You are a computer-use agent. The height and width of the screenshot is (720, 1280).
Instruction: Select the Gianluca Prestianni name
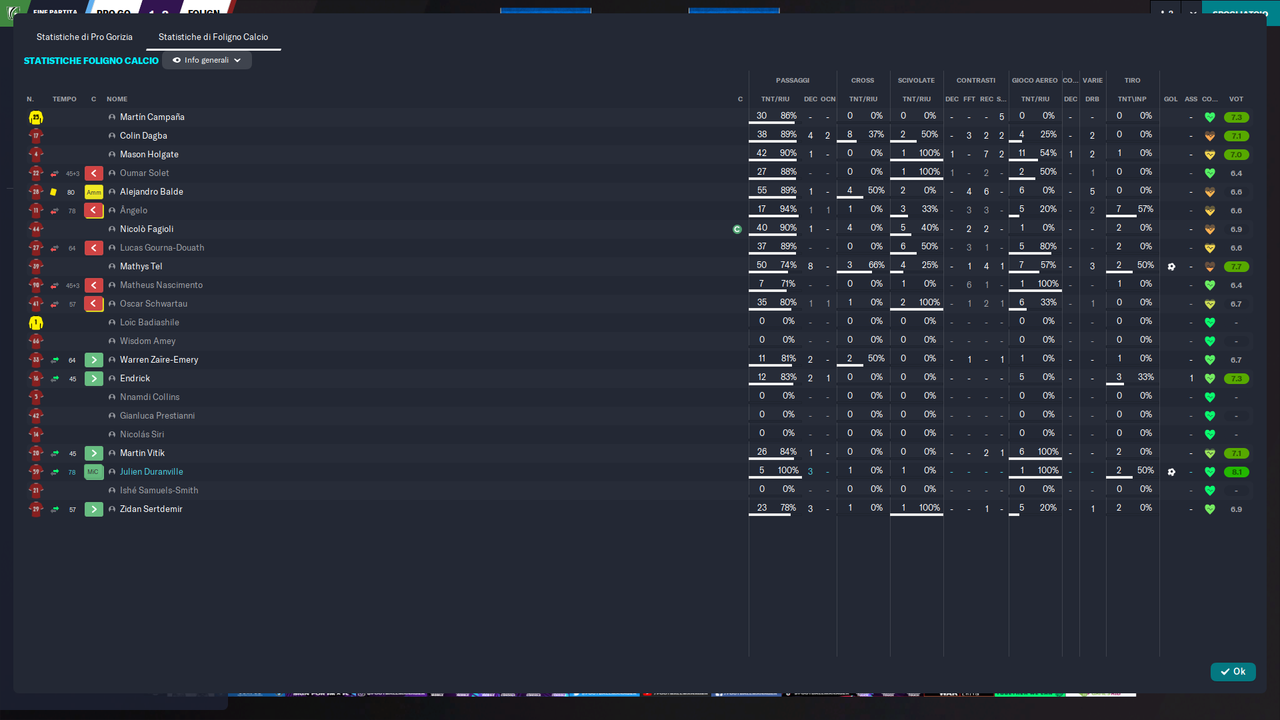point(157,416)
